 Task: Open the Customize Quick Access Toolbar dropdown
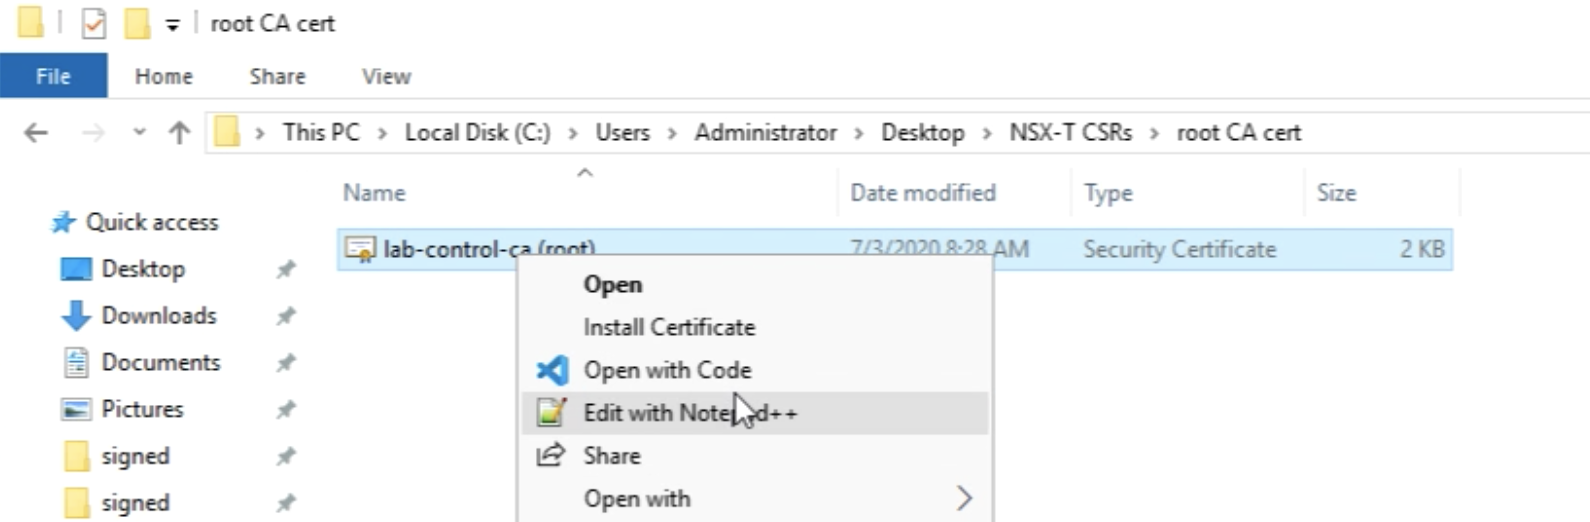click(x=172, y=25)
